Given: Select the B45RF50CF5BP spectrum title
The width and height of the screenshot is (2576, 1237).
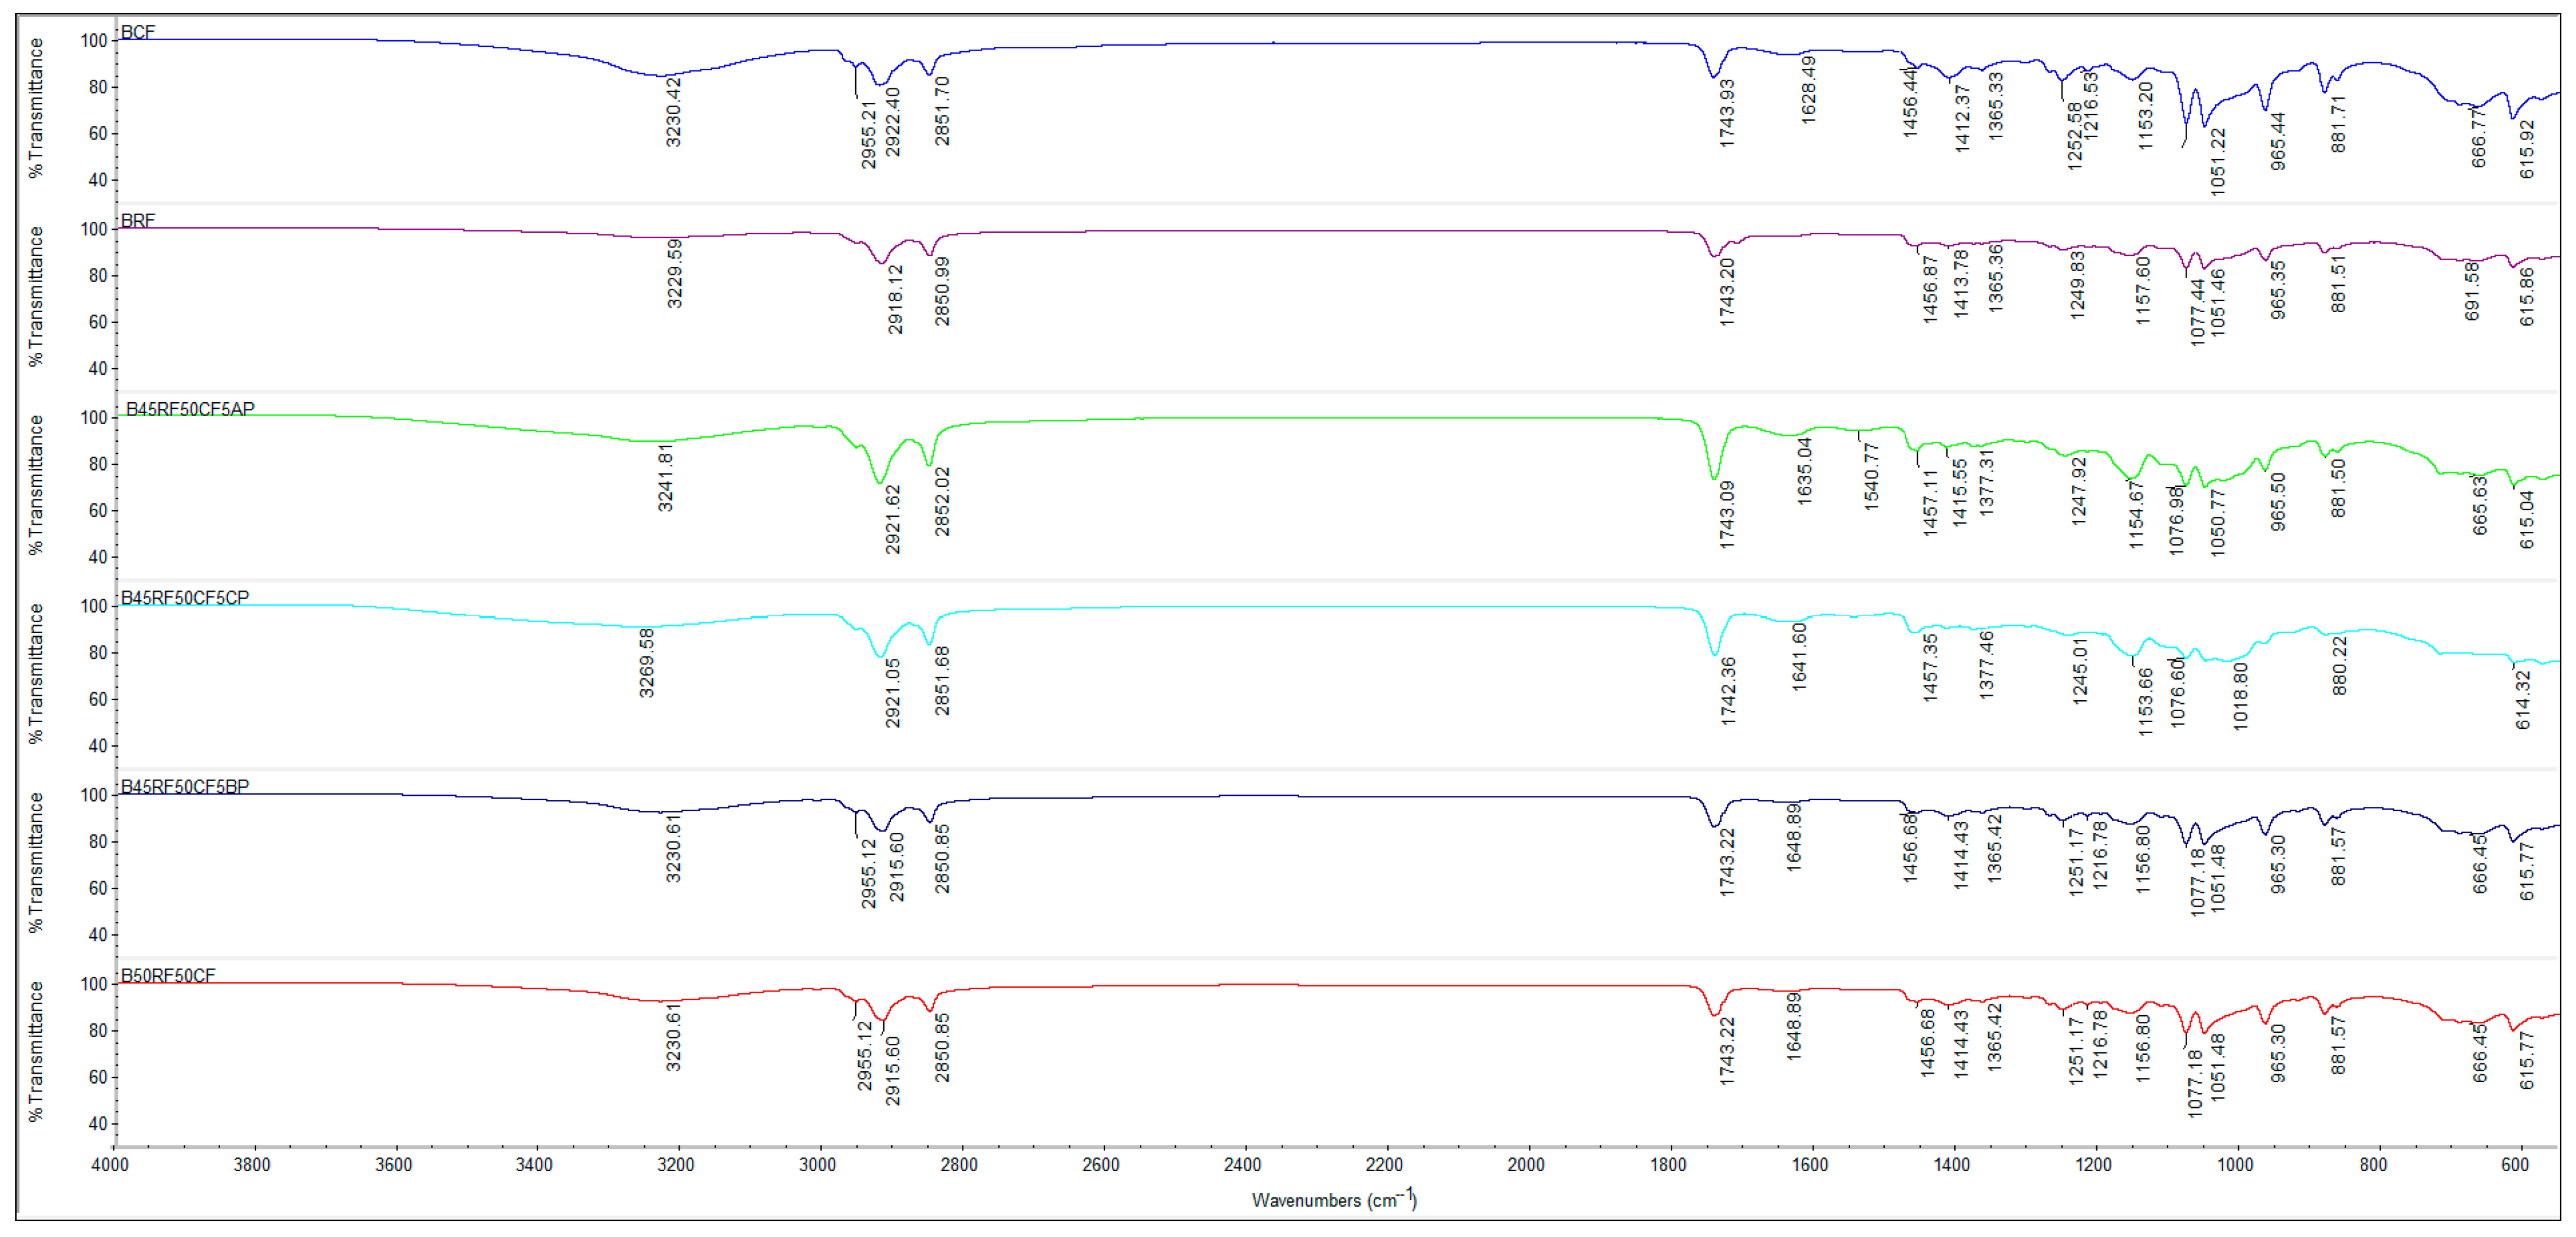Looking at the screenshot, I should [x=185, y=787].
